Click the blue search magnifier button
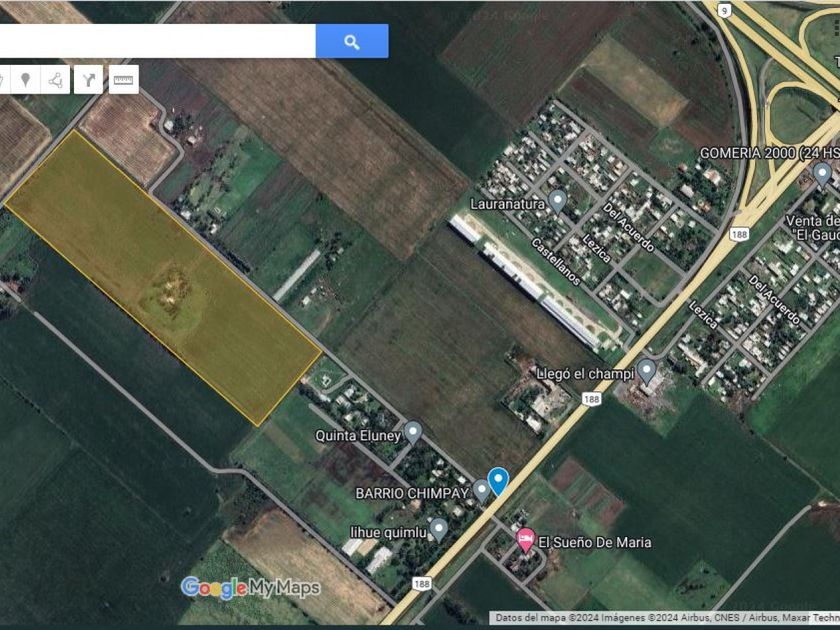 point(352,41)
